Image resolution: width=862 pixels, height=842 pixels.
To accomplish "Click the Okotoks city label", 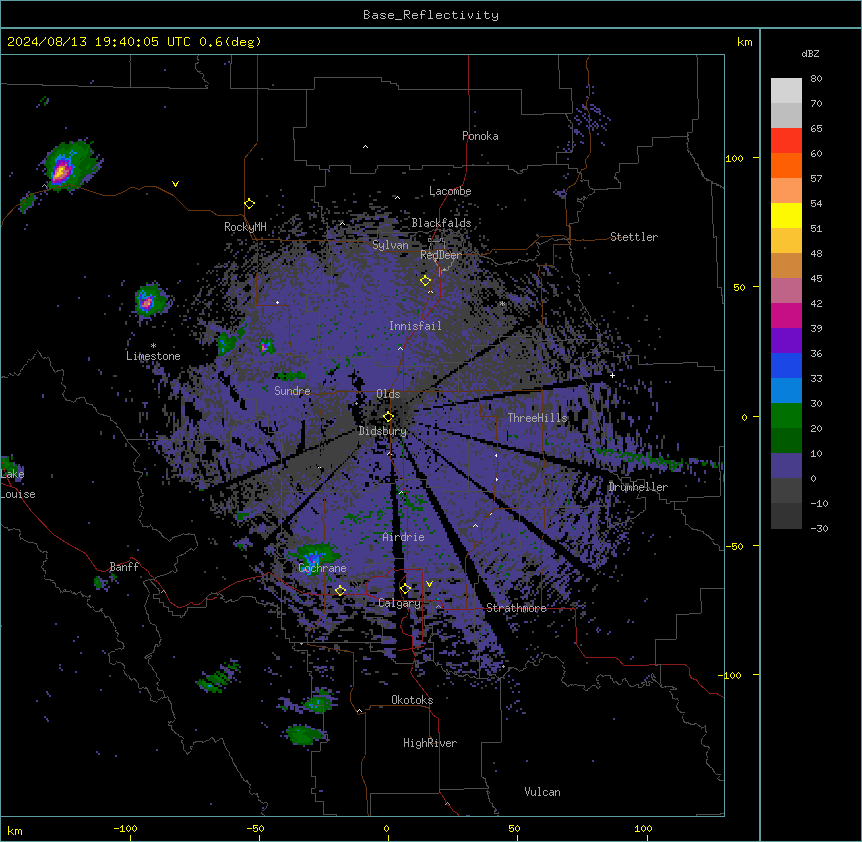I will click(412, 700).
